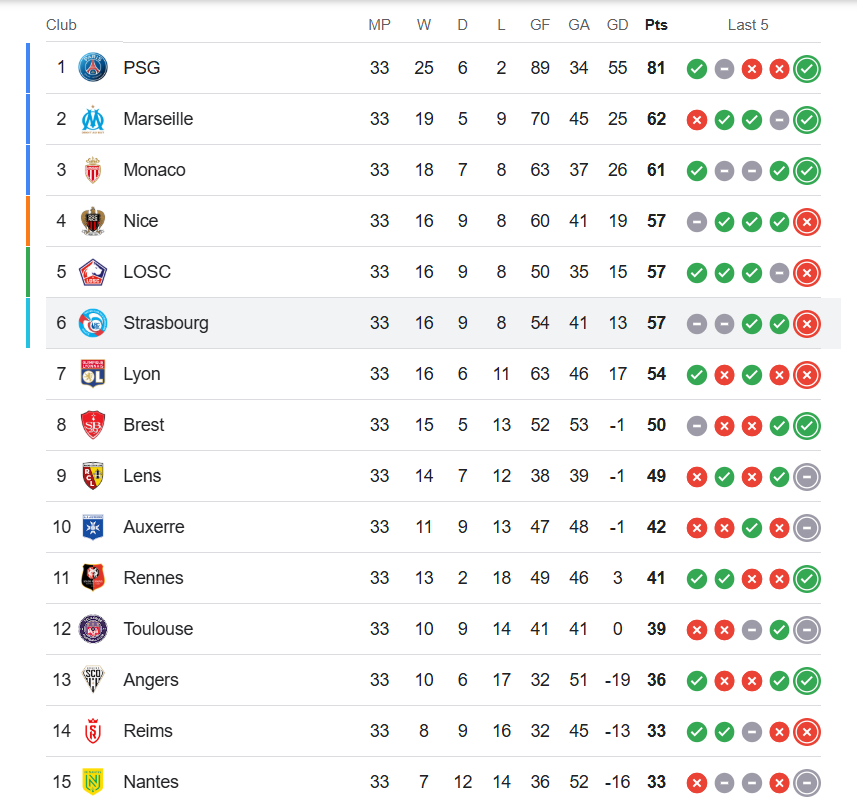Select the Monaco team crest
The height and width of the screenshot is (803, 857).
93,170
